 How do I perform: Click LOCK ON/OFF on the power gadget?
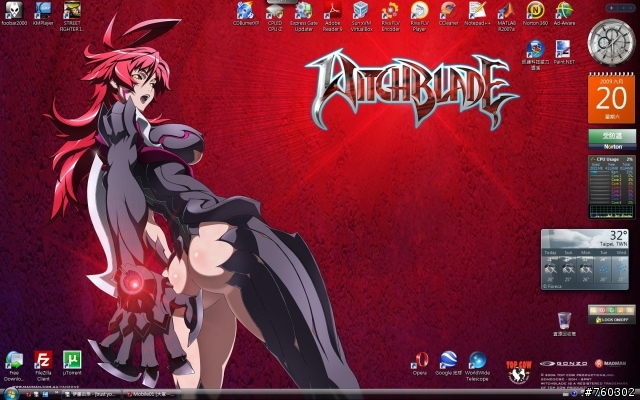[612, 320]
